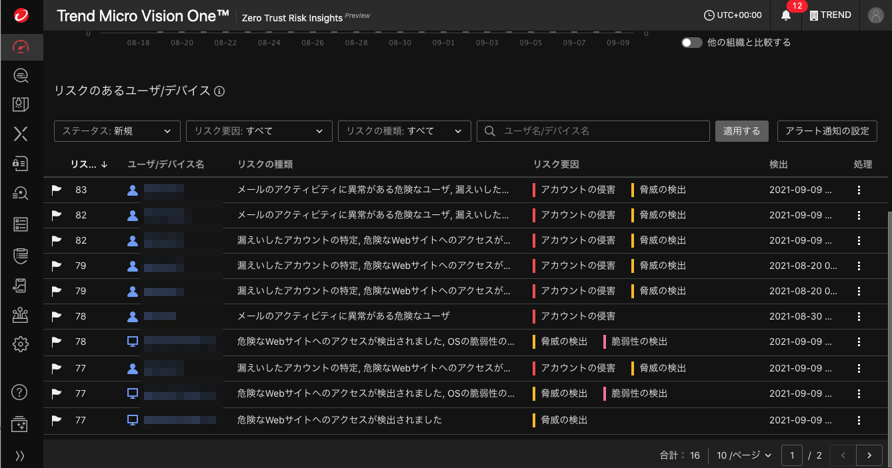The image size is (892, 468).
Task: Expand the リスク要因: すべて dropdown
Action: pyautogui.click(x=258, y=131)
